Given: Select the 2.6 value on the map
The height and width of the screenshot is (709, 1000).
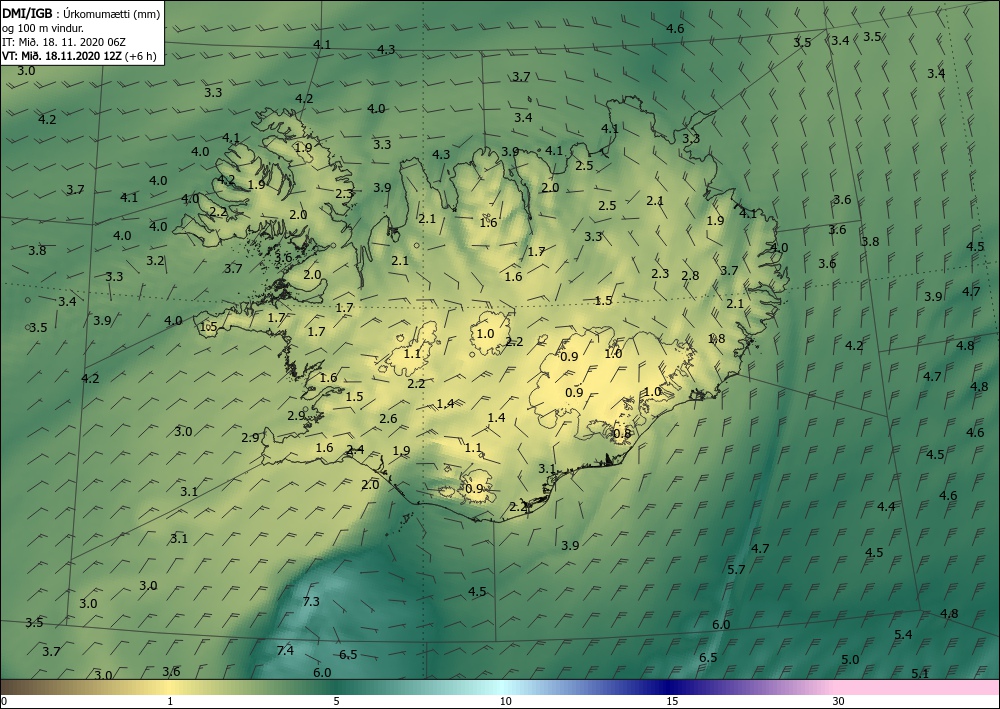Looking at the screenshot, I should [388, 419].
